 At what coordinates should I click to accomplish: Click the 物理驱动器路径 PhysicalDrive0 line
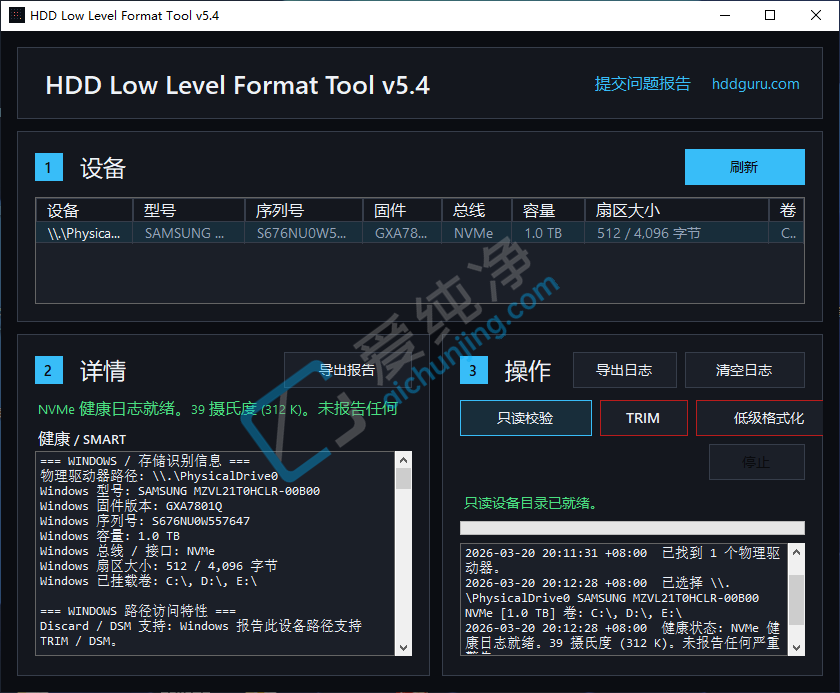[159, 476]
